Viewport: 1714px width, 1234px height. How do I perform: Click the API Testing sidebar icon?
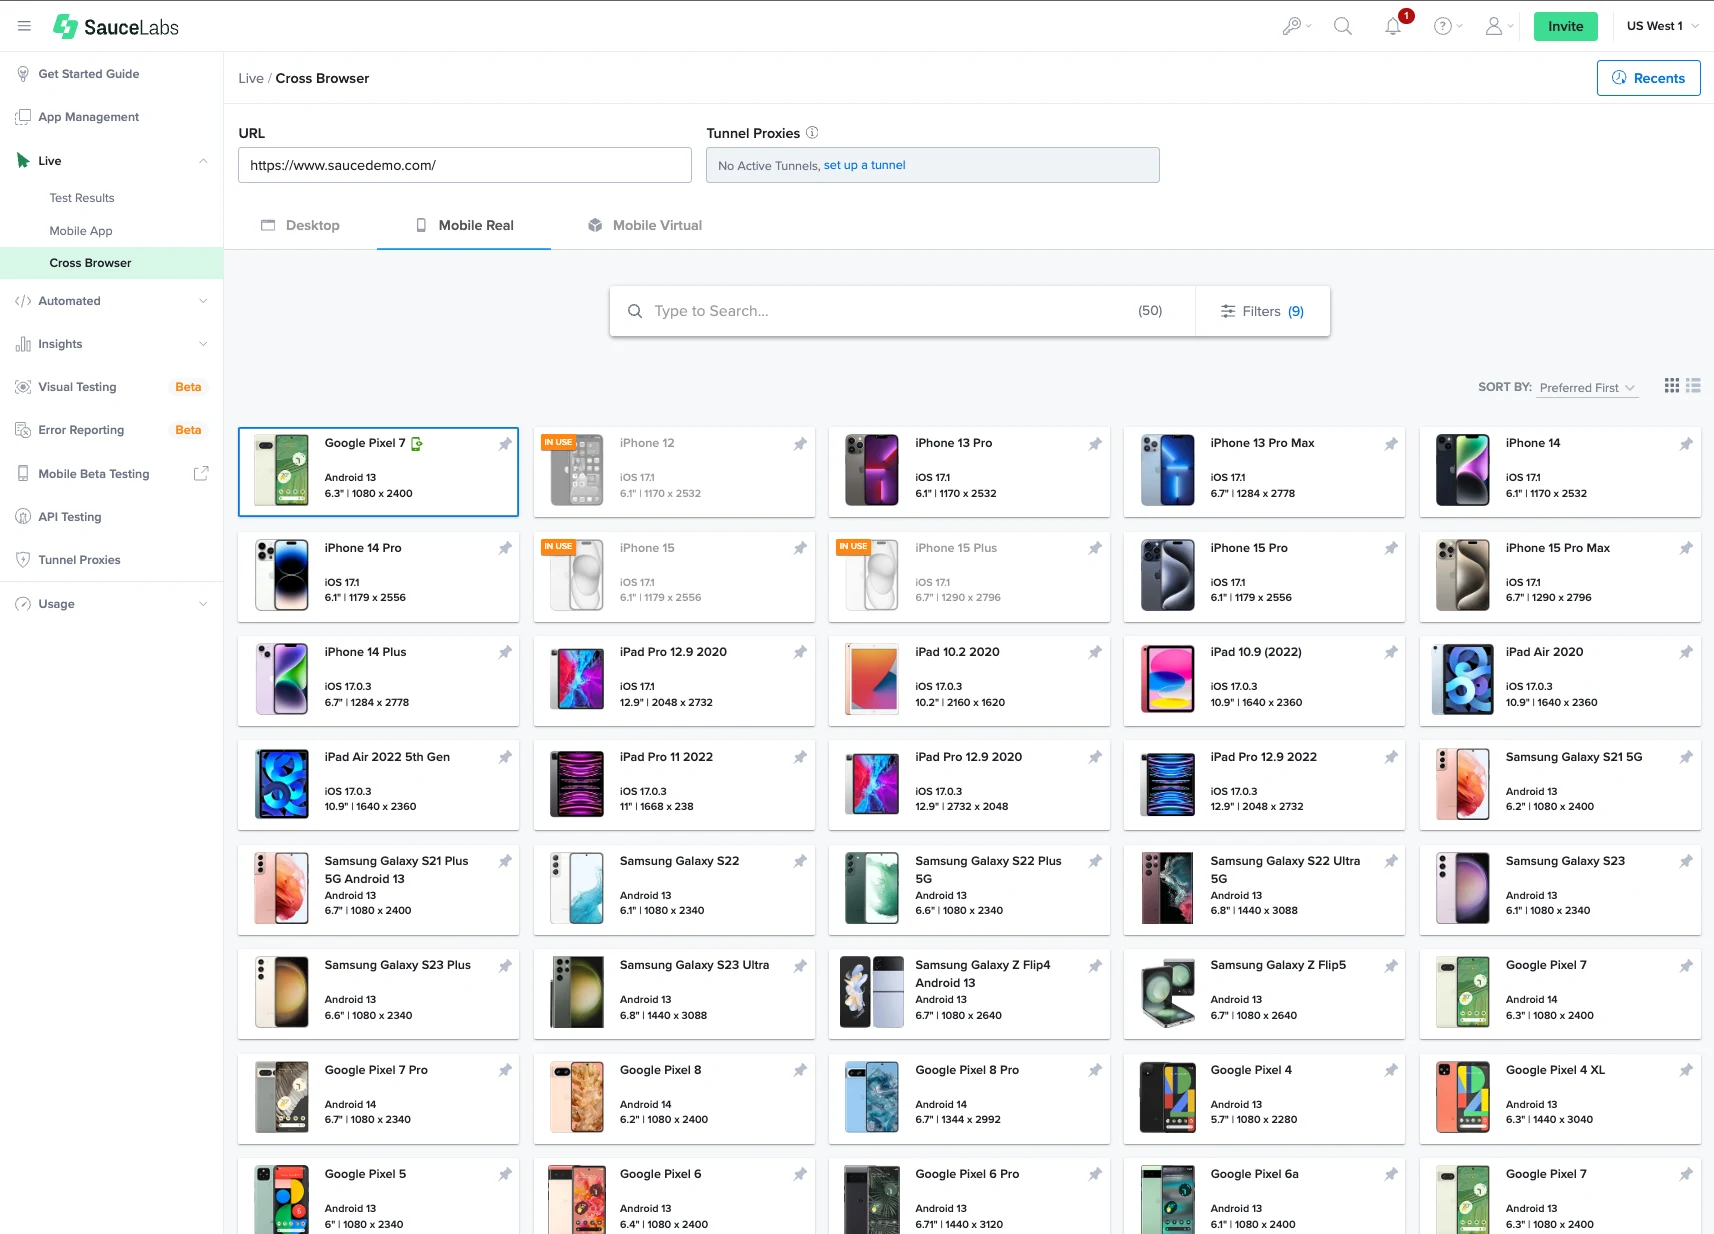pyautogui.click(x=23, y=517)
